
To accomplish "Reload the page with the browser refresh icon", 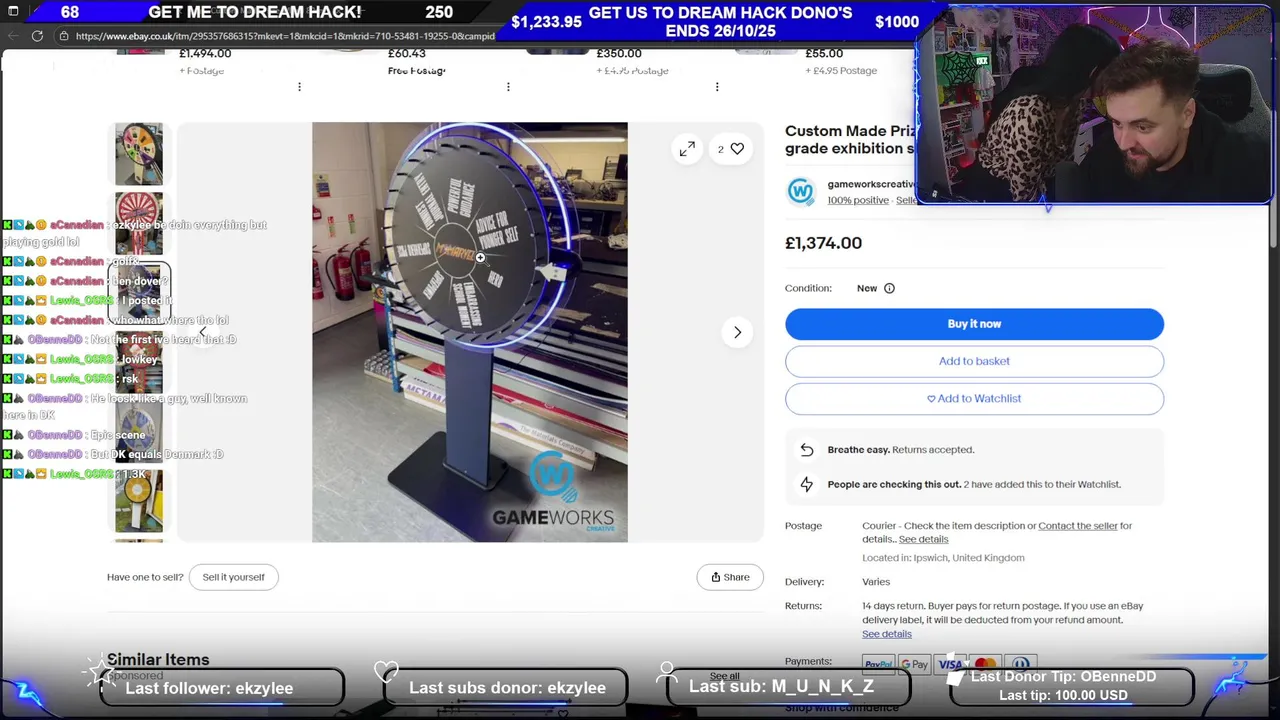I will 37,36.
